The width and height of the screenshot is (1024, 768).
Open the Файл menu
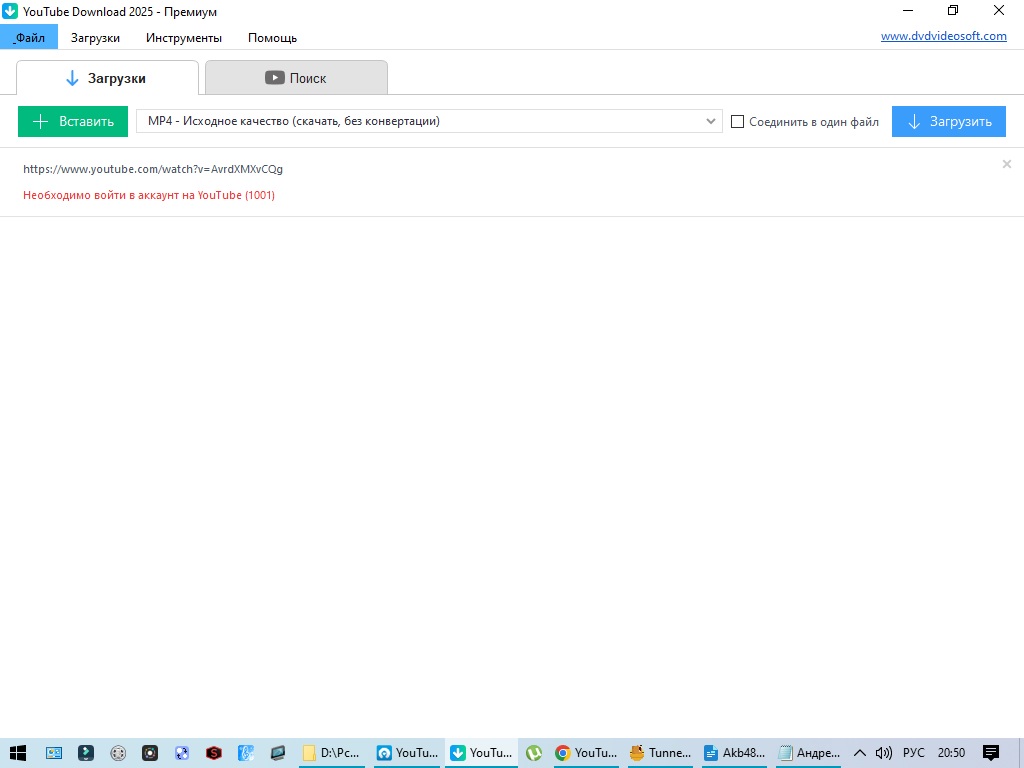29,37
